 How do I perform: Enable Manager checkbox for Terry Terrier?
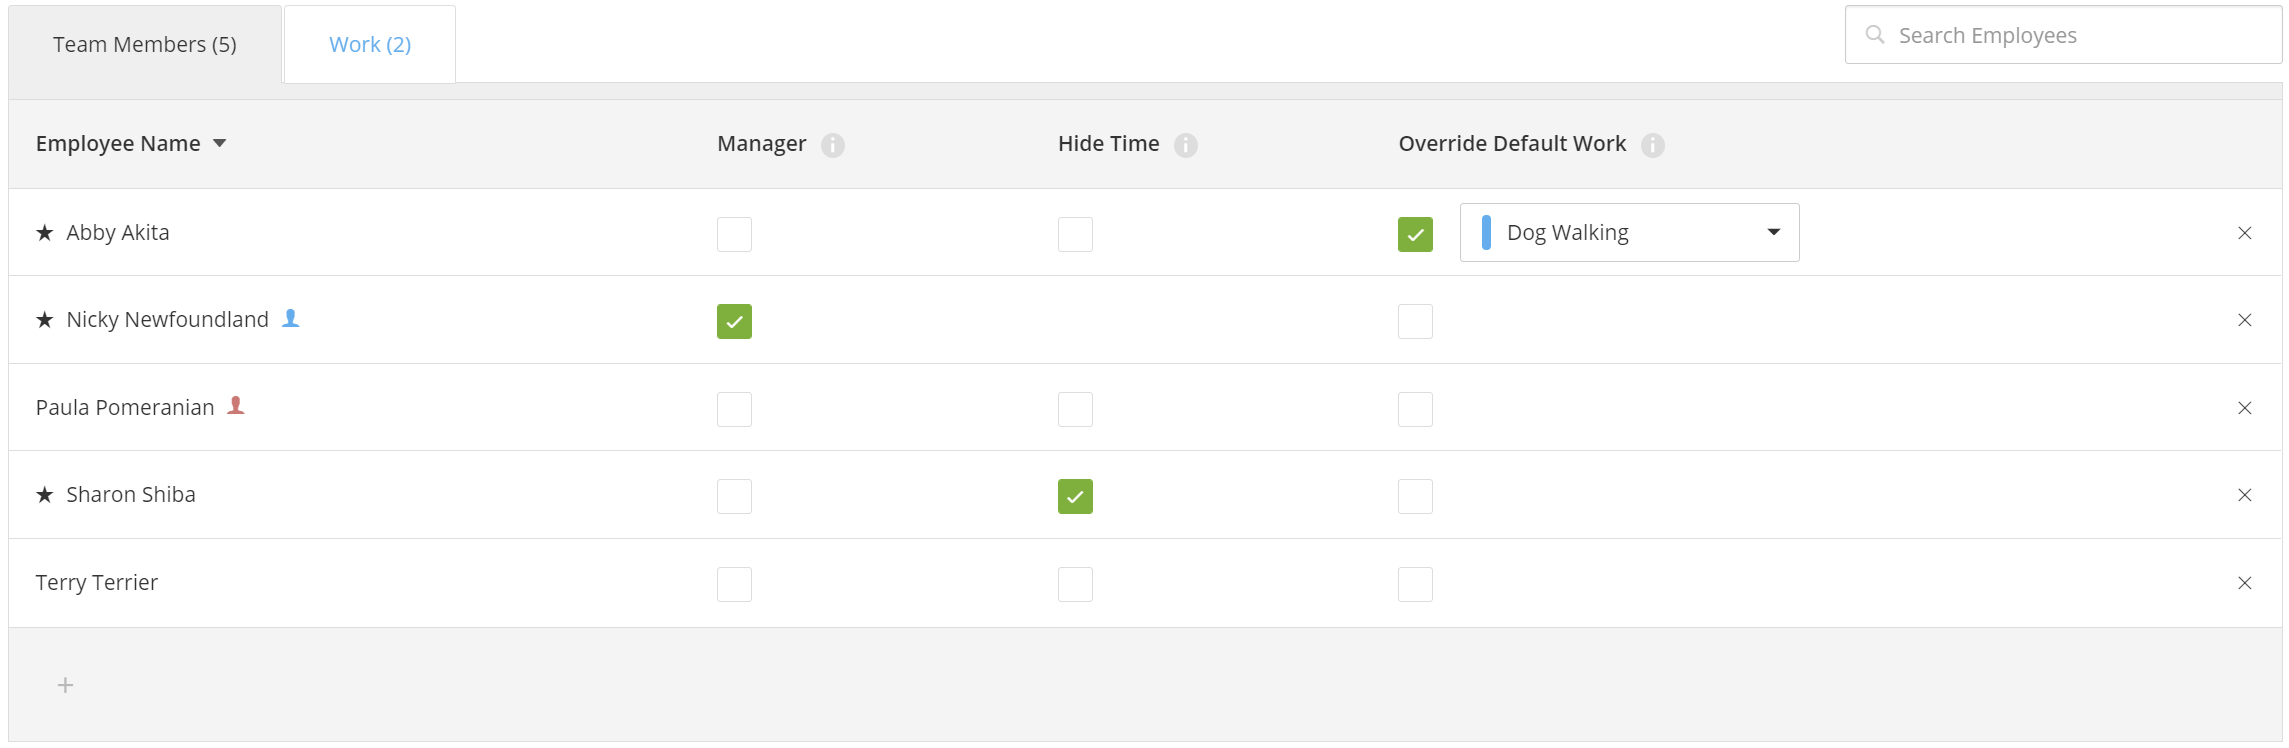(x=734, y=584)
